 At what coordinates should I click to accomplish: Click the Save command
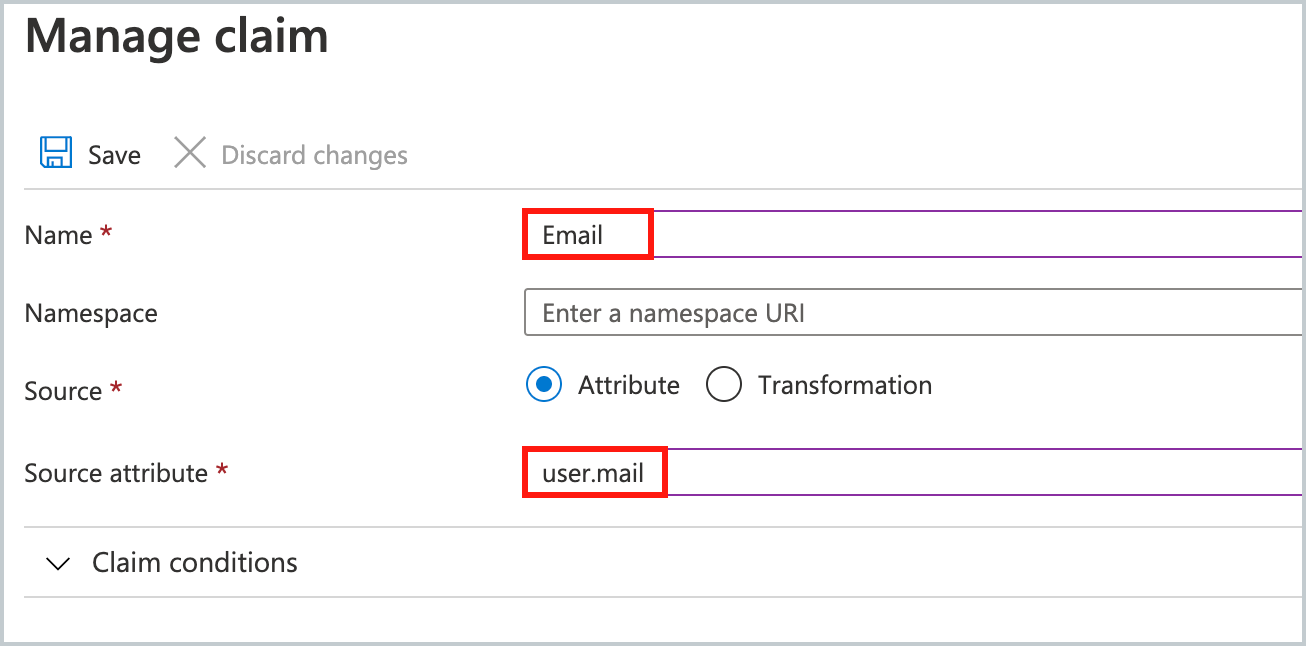click(114, 153)
